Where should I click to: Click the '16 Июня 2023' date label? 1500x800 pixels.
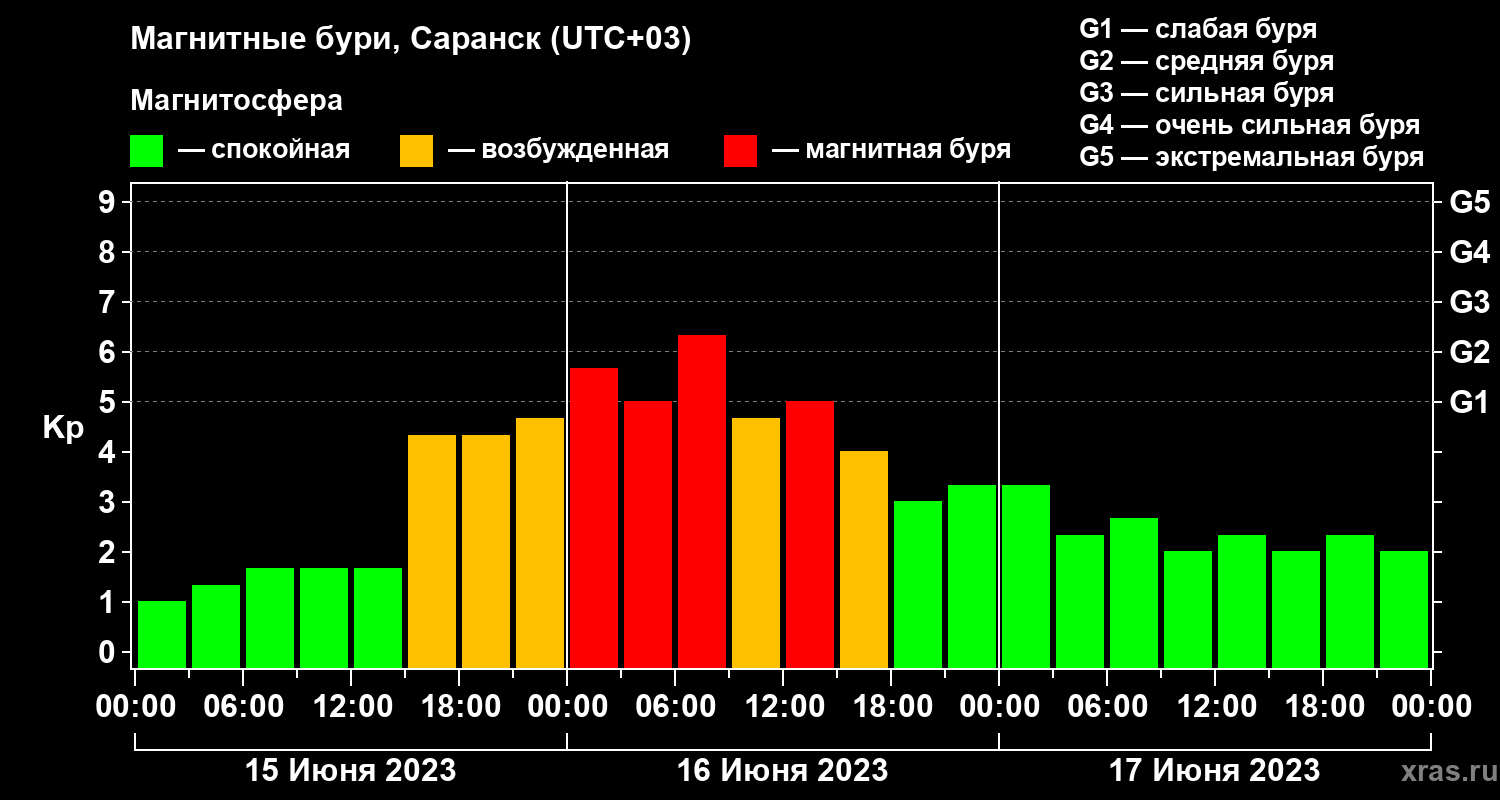[783, 771]
